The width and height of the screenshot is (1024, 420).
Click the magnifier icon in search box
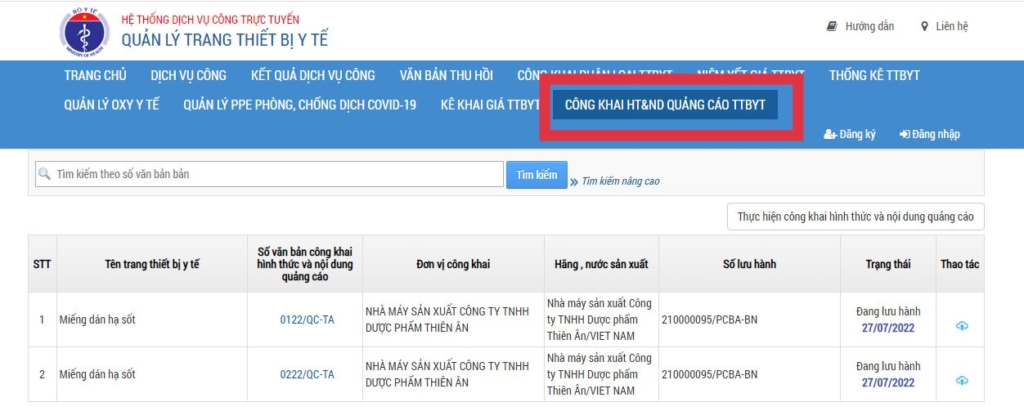(45, 174)
